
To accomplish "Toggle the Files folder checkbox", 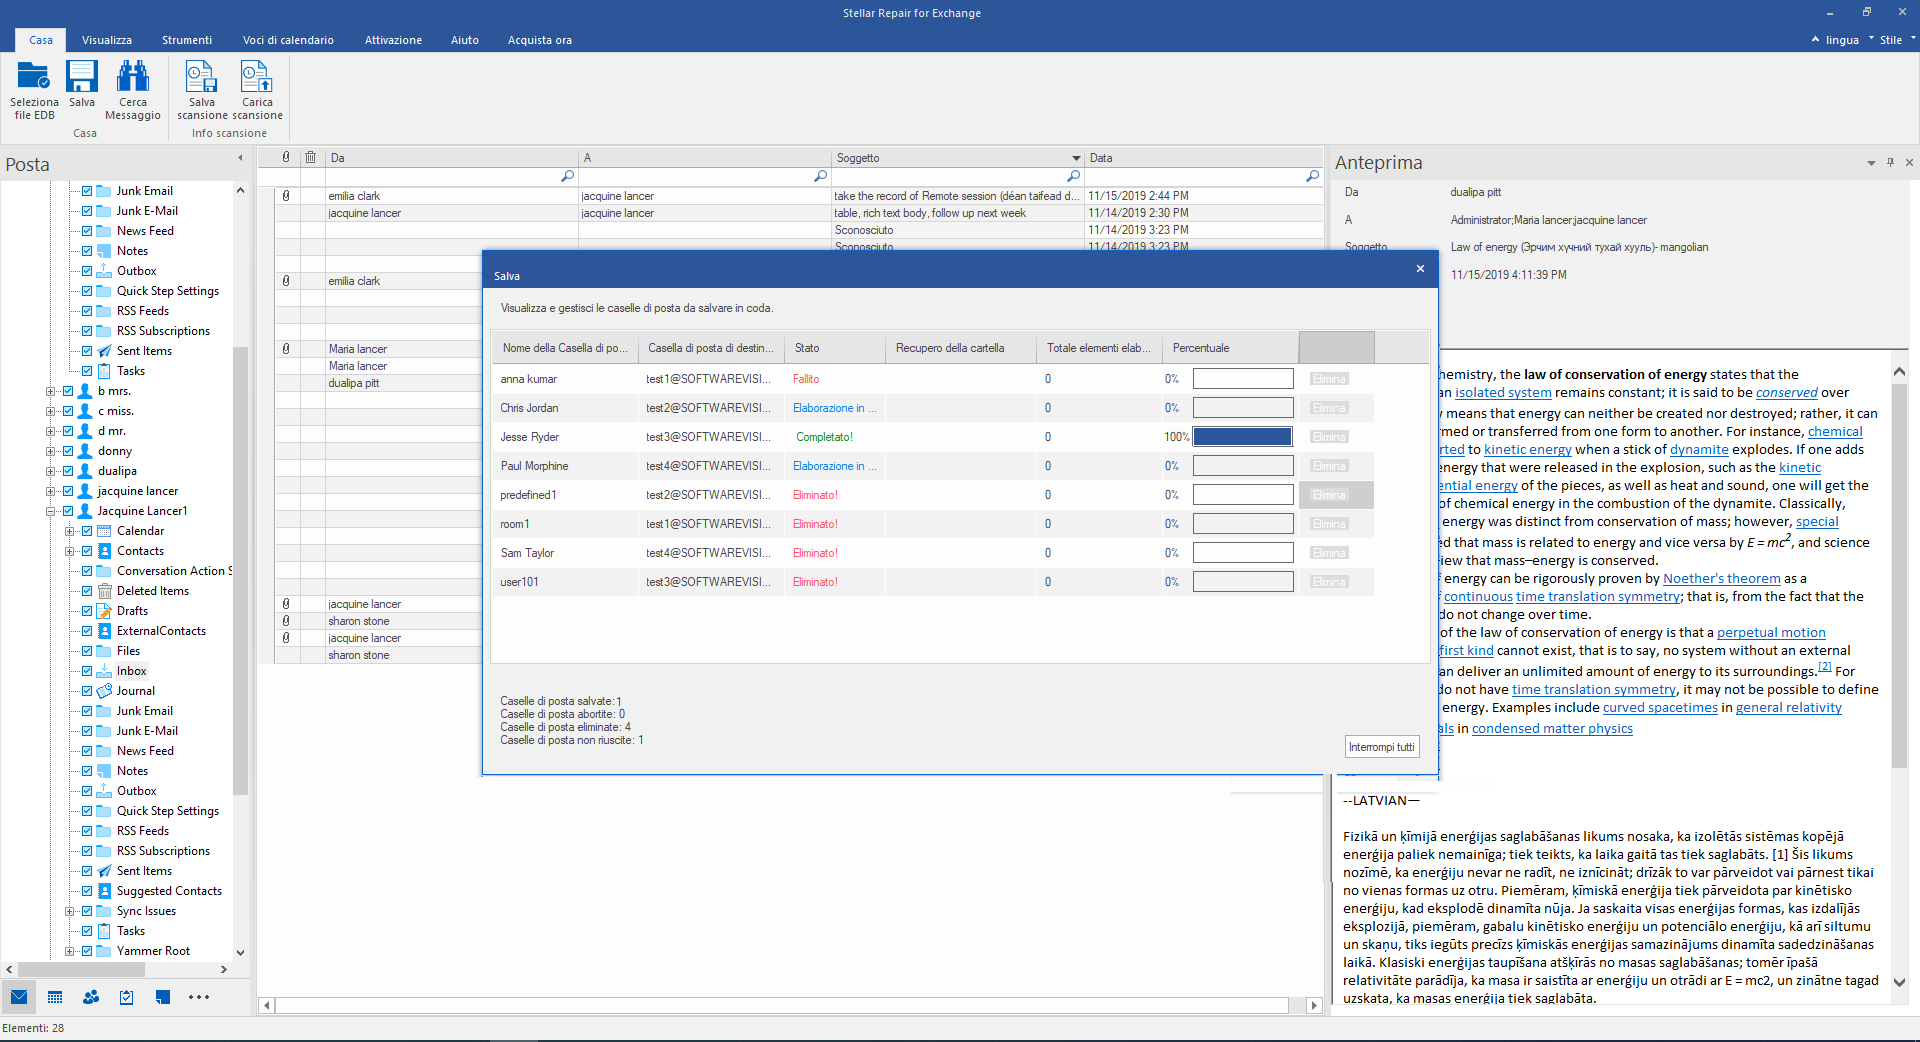I will 87,651.
